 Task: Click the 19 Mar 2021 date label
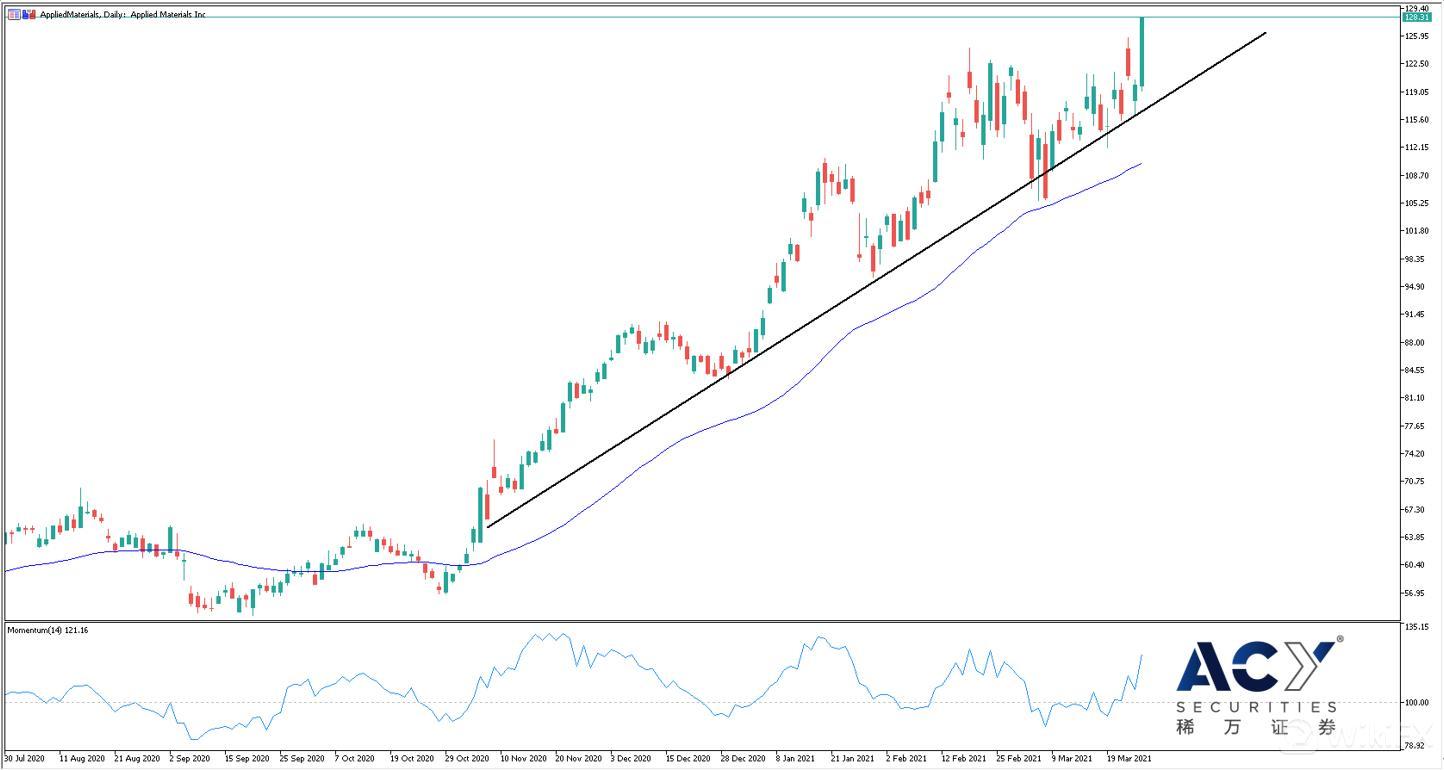pyautogui.click(x=1130, y=759)
